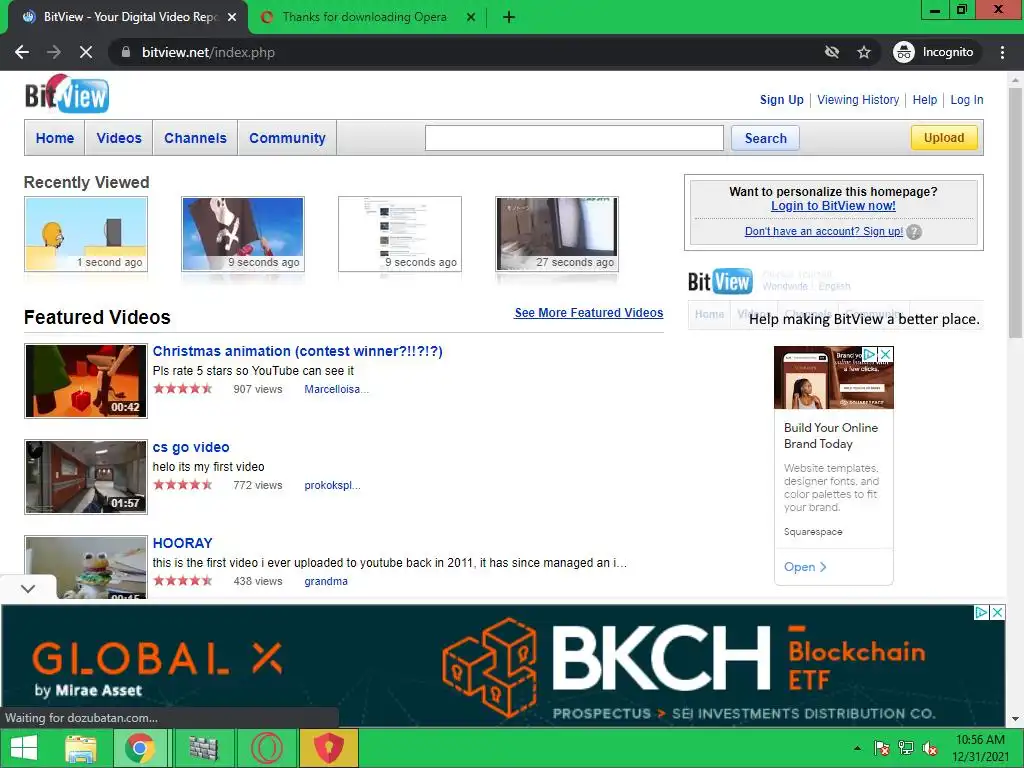Image resolution: width=1024 pixels, height=768 pixels.
Task: Open the red shield taskbar app
Action: pos(329,748)
